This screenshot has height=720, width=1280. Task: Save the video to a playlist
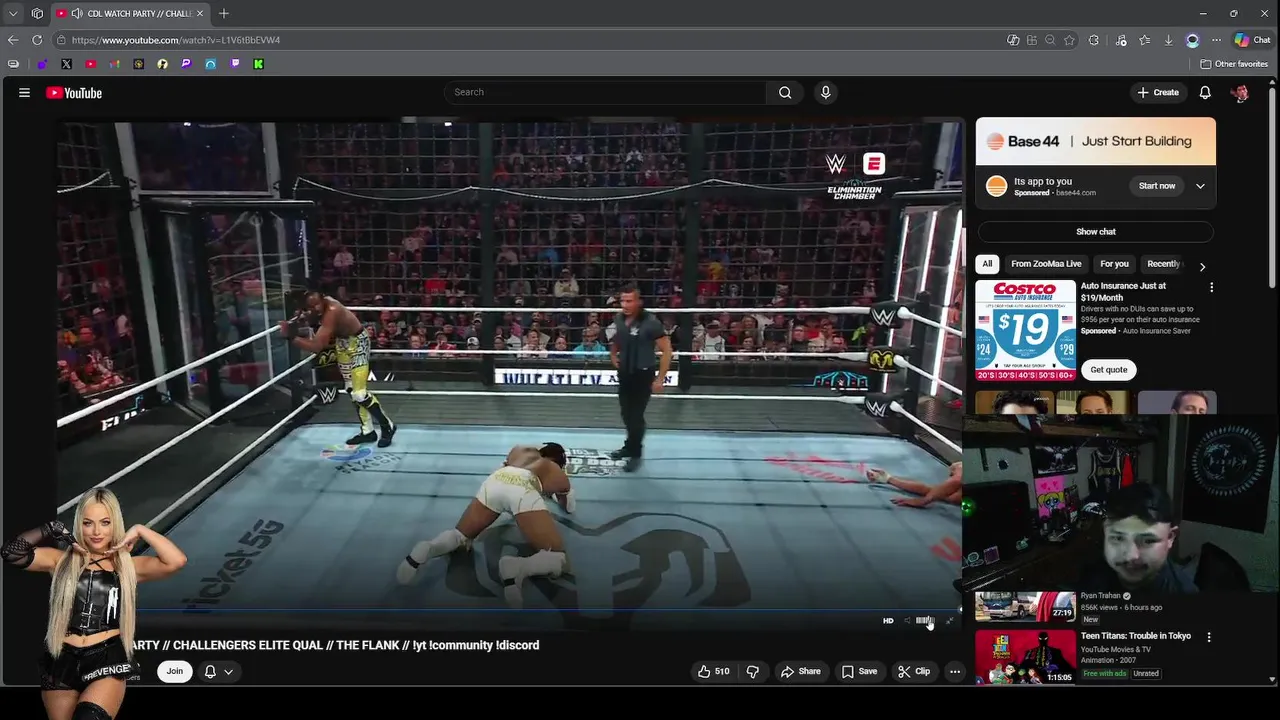click(859, 671)
